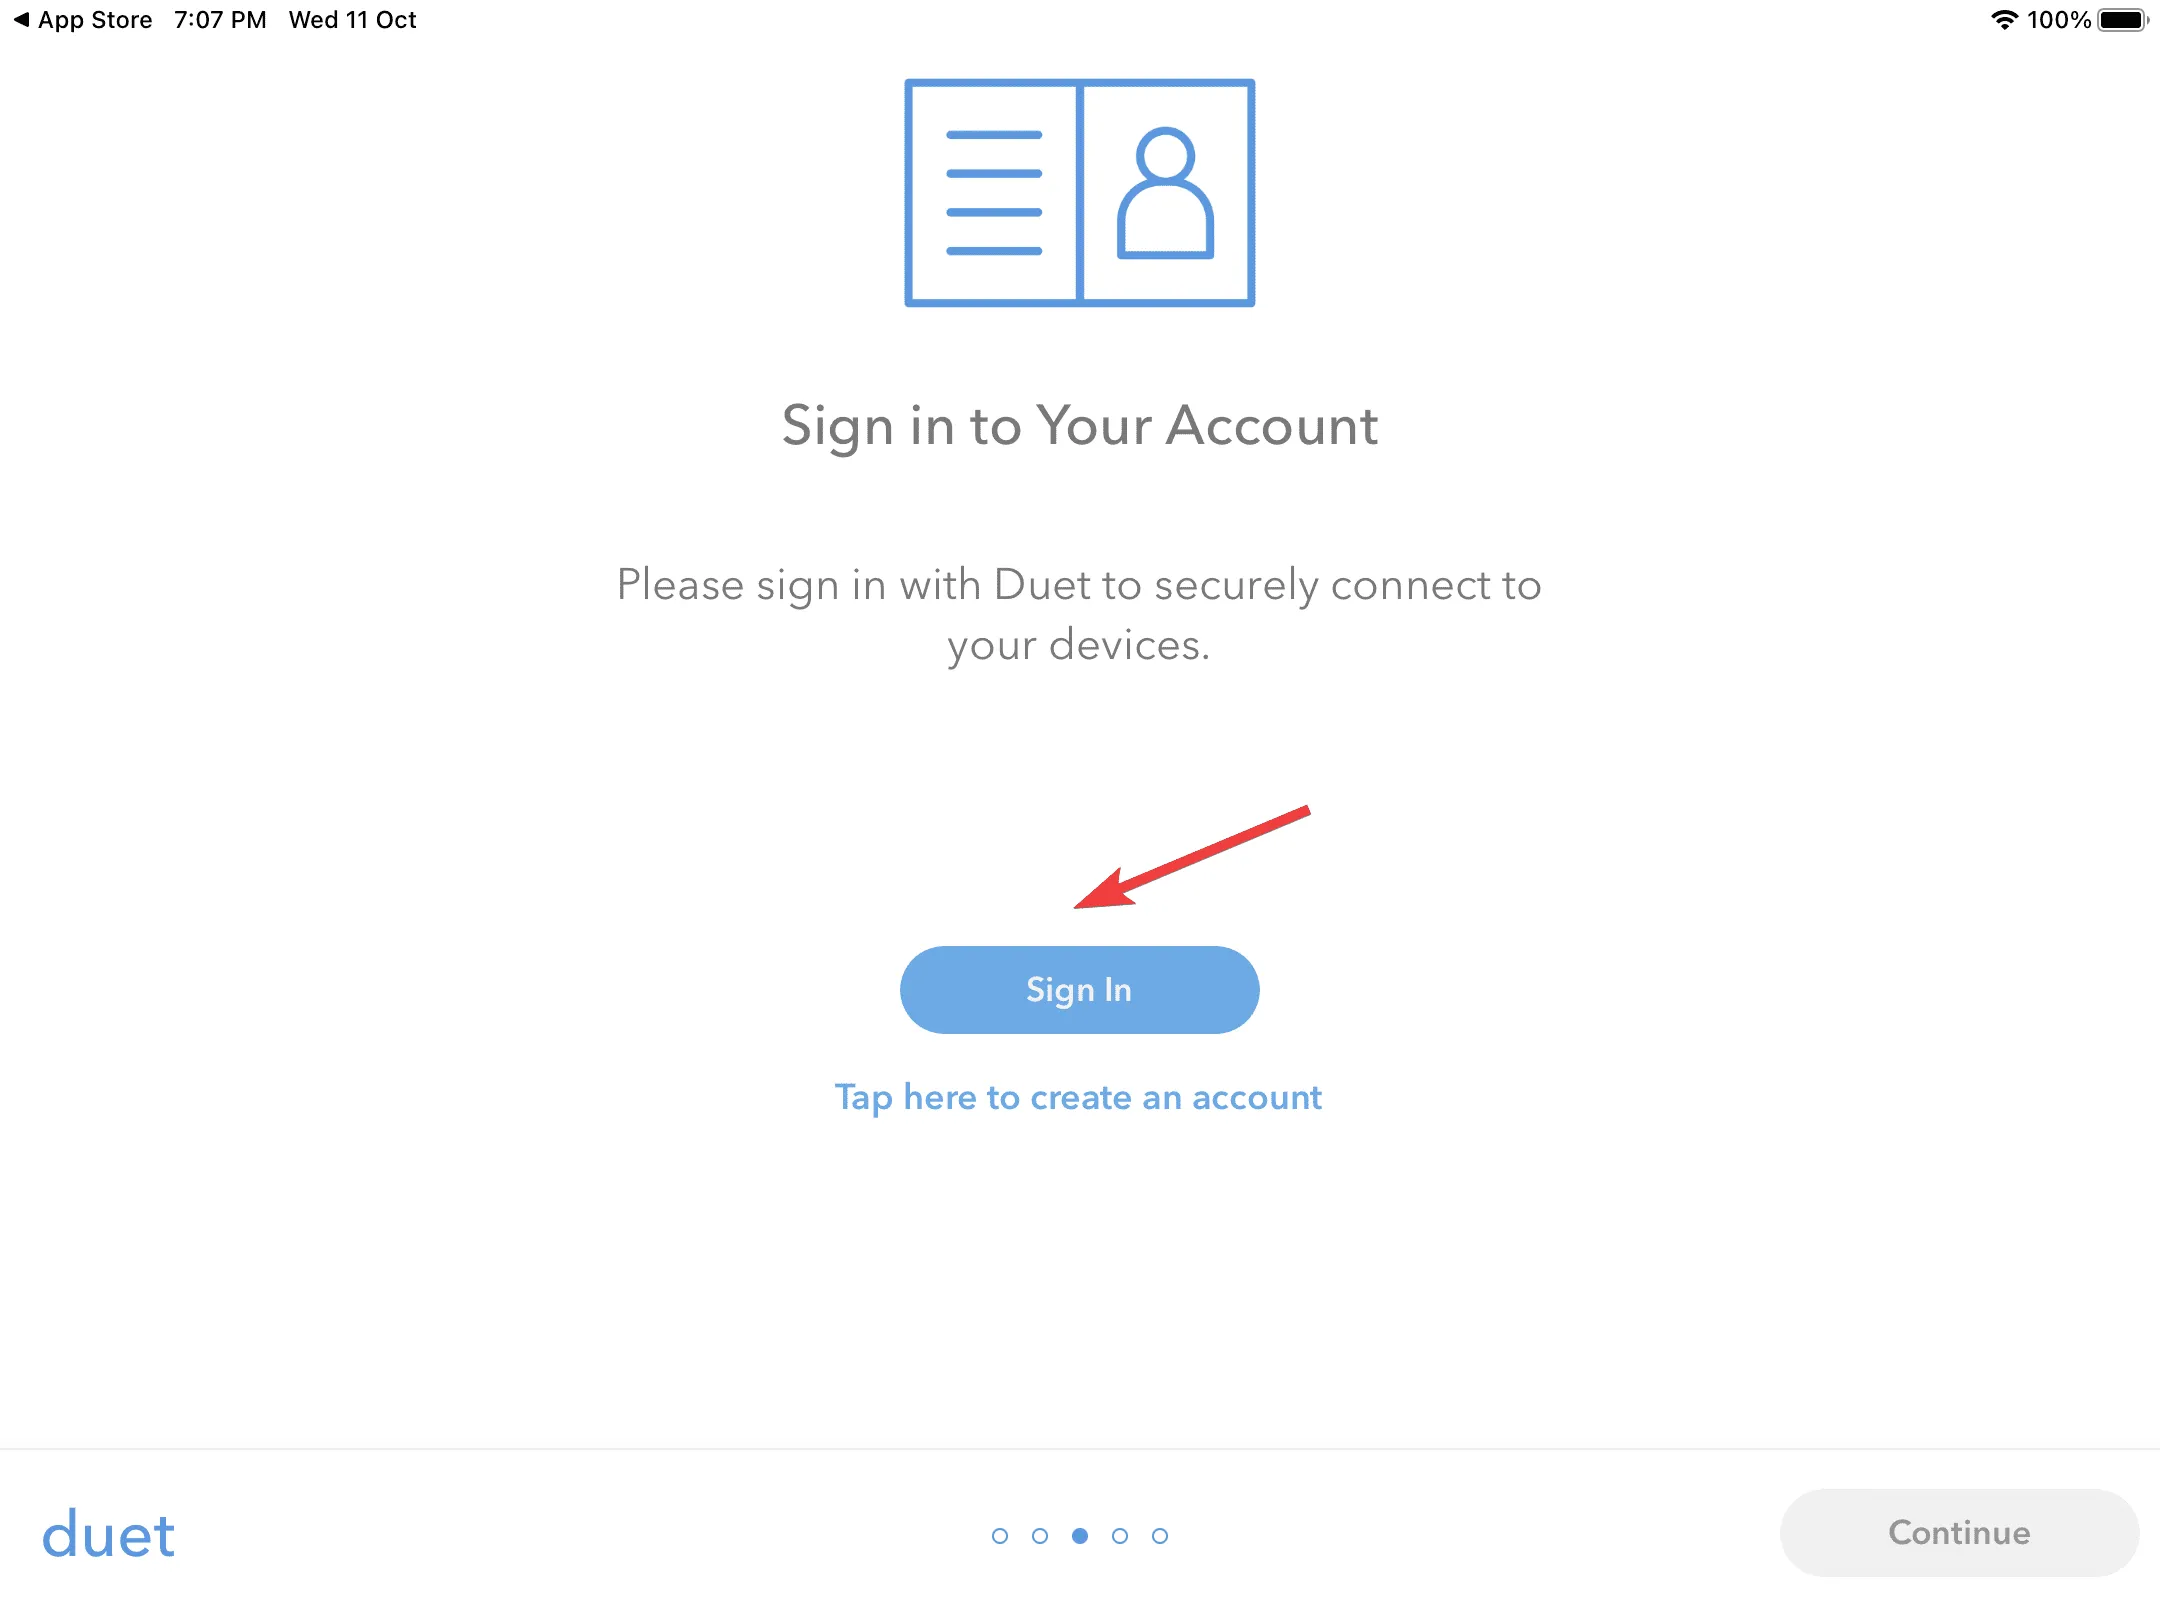Click the App Store back arrow
This screenshot has height=1620, width=2160.
(x=14, y=19)
